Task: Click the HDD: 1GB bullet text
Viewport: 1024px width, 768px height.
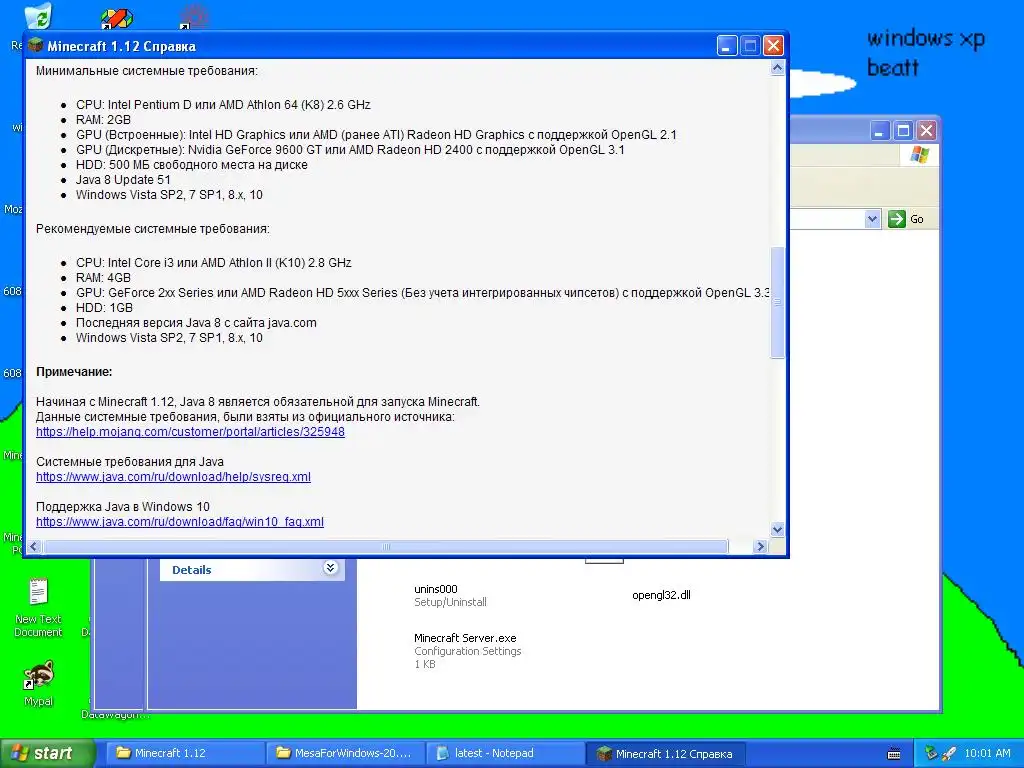Action: click(x=104, y=308)
